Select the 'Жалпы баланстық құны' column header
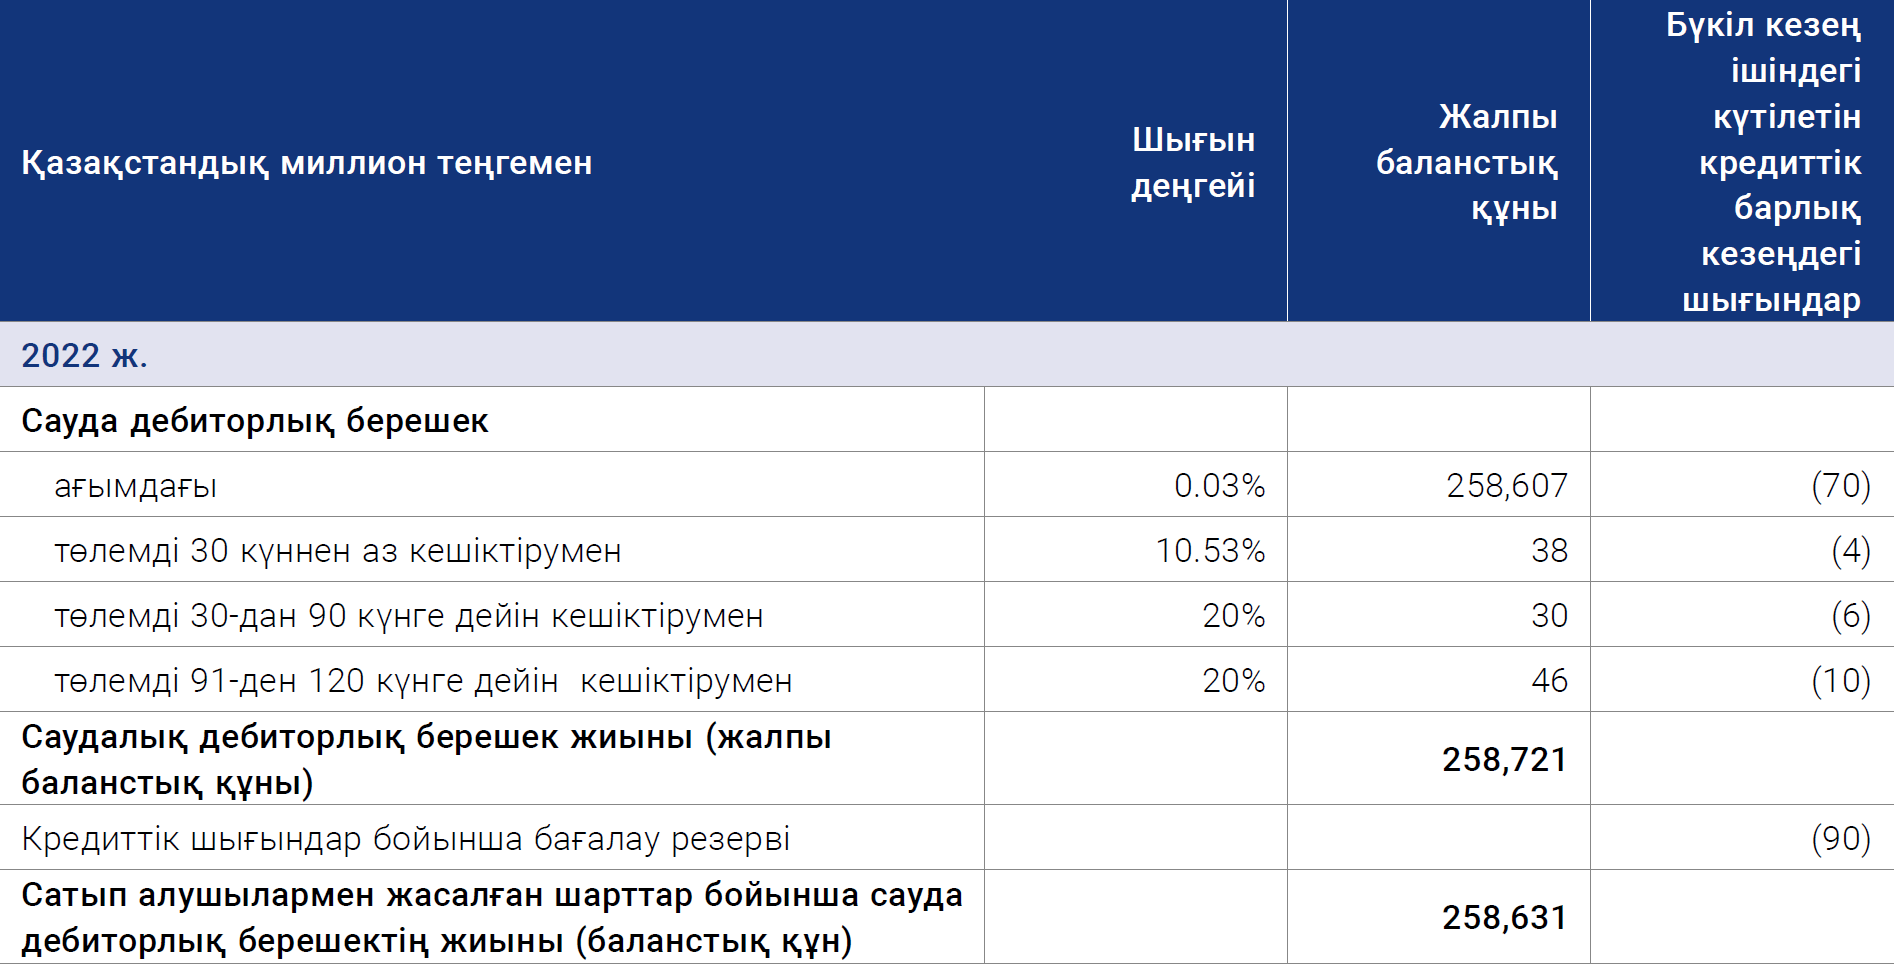 1466,162
